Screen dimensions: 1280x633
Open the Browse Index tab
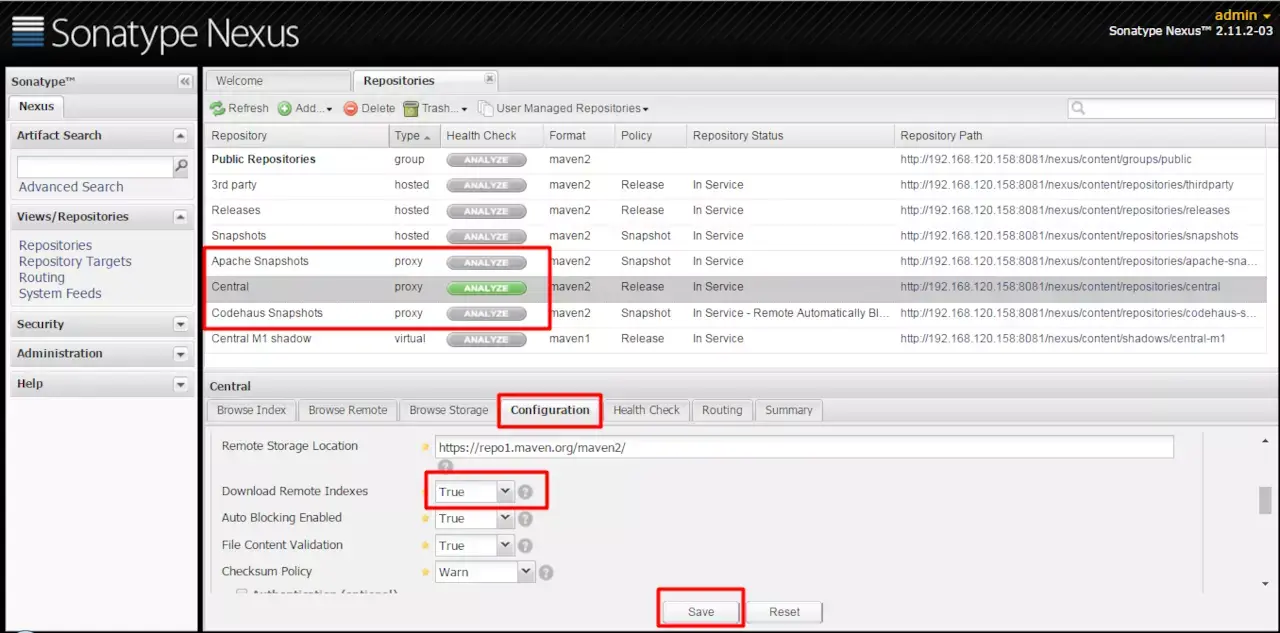pyautogui.click(x=251, y=410)
